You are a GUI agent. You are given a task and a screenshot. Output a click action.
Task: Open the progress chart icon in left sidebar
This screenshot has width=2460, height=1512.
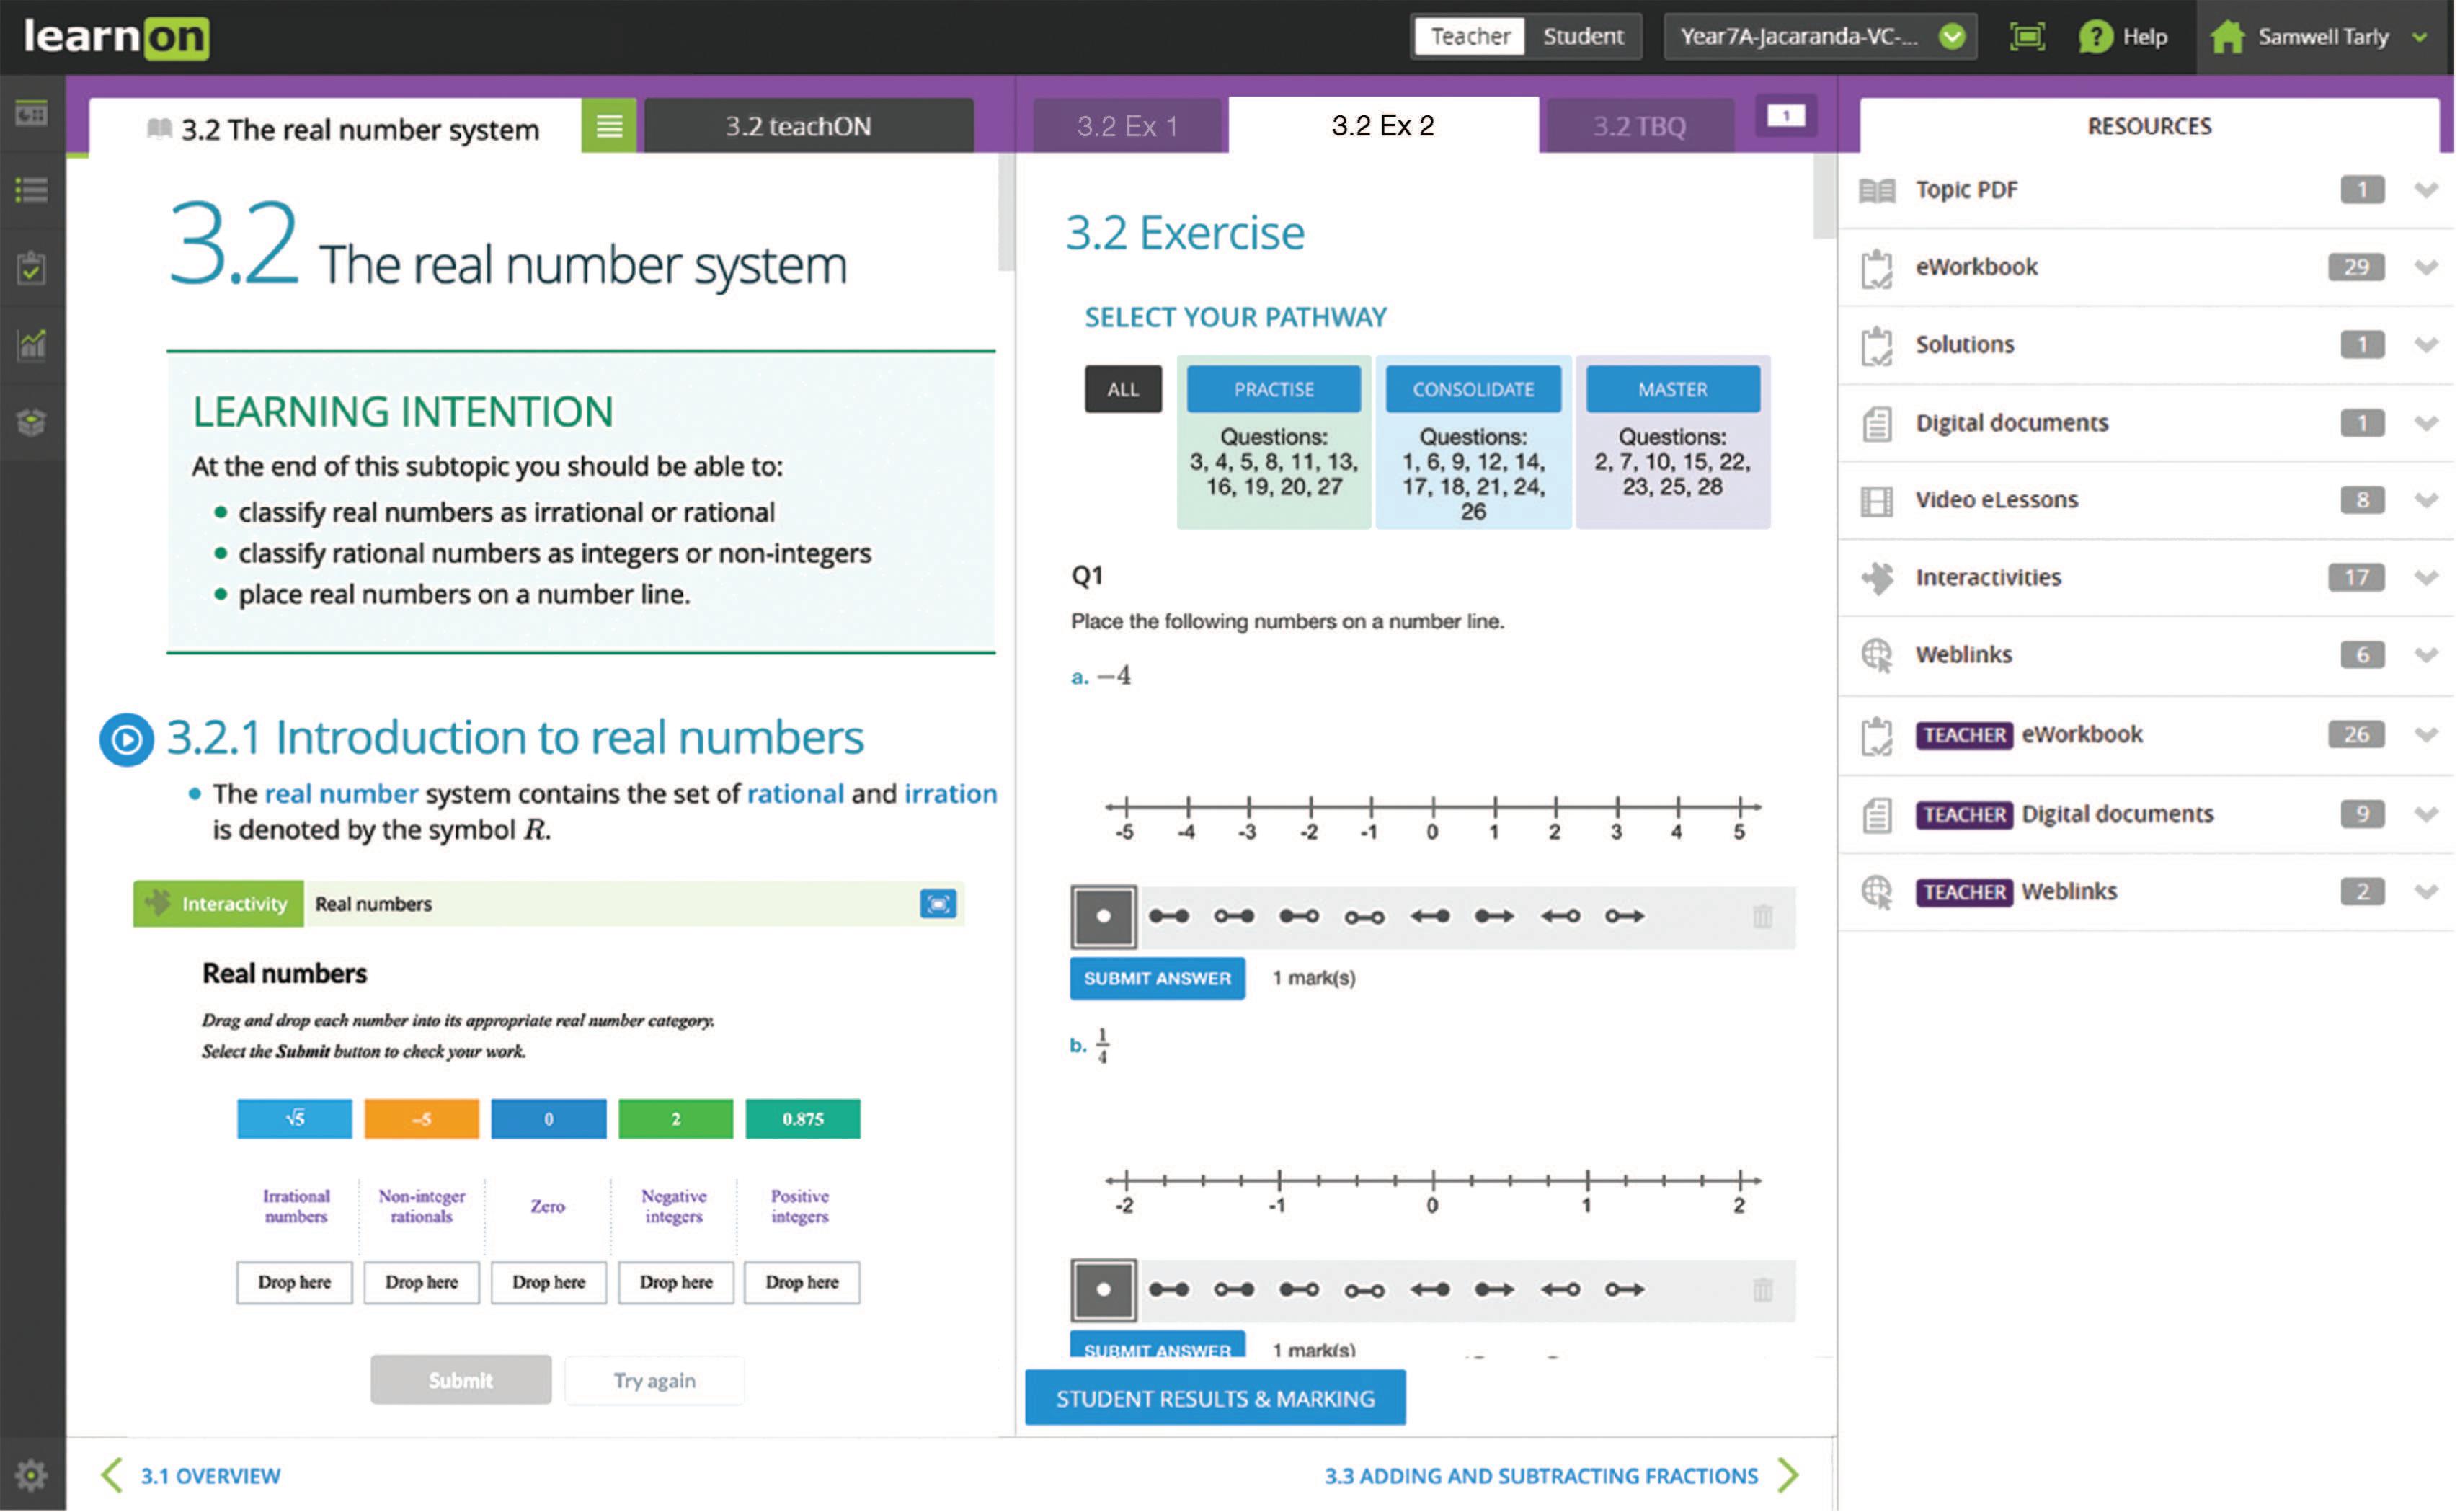pyautogui.click(x=31, y=345)
